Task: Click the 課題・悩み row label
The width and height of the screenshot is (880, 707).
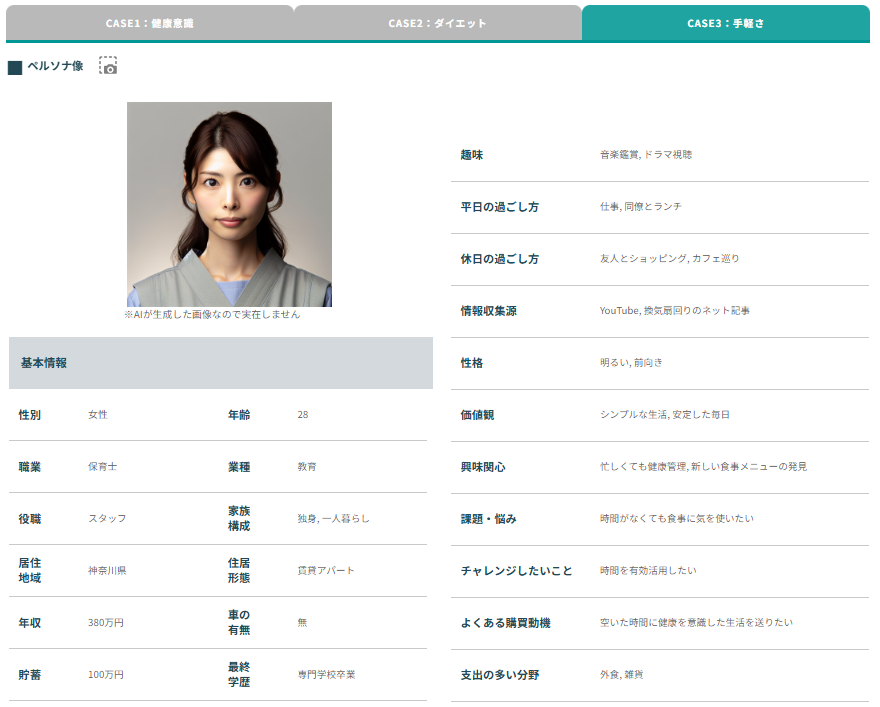Action: tap(488, 519)
